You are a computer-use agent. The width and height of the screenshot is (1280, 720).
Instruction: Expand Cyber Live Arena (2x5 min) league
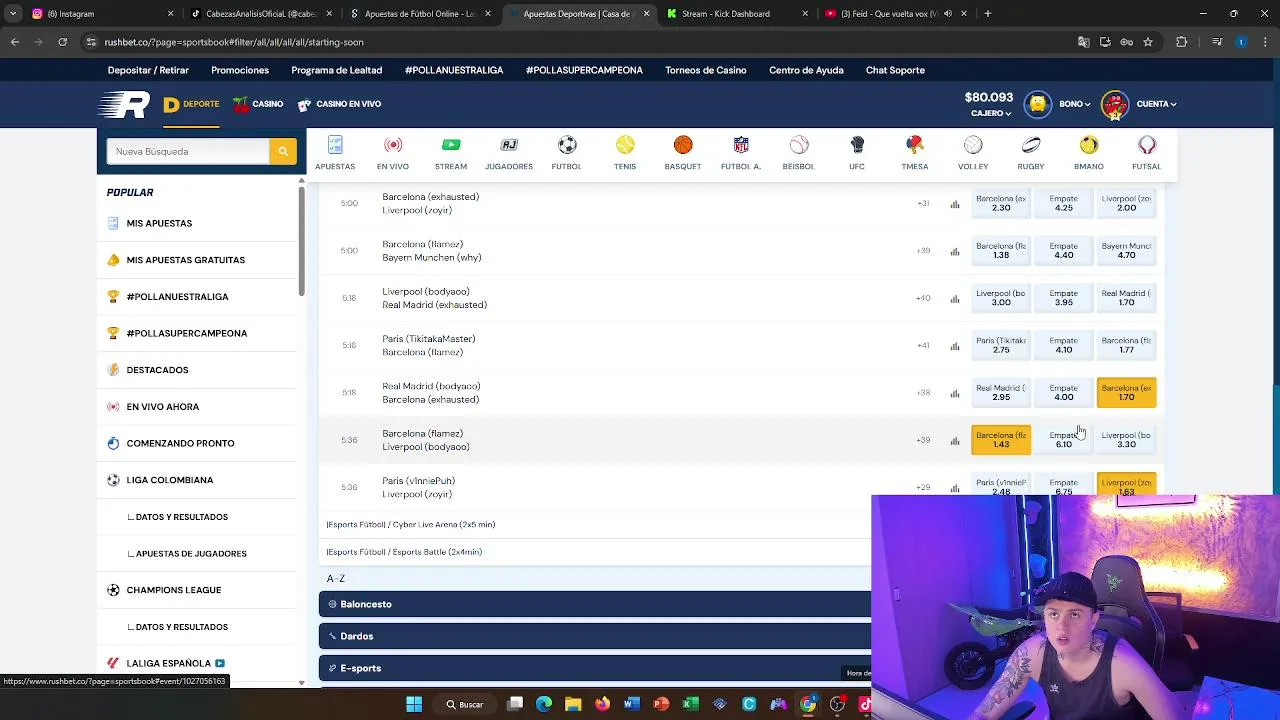click(x=410, y=524)
